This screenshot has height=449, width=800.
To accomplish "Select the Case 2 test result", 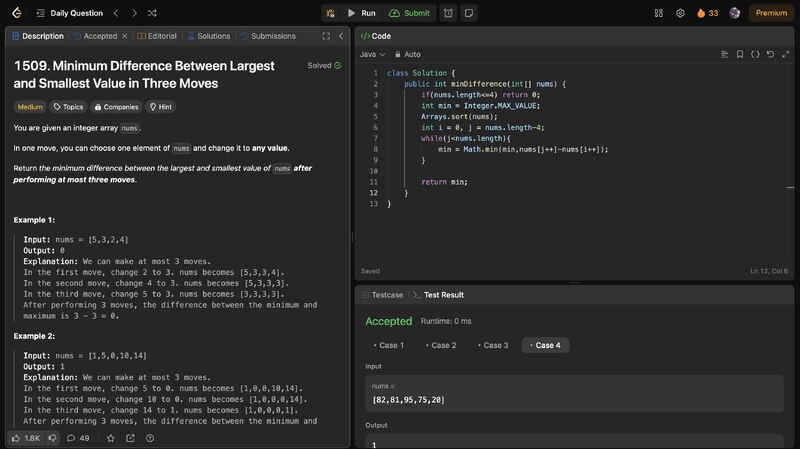I will pyautogui.click(x=442, y=345).
